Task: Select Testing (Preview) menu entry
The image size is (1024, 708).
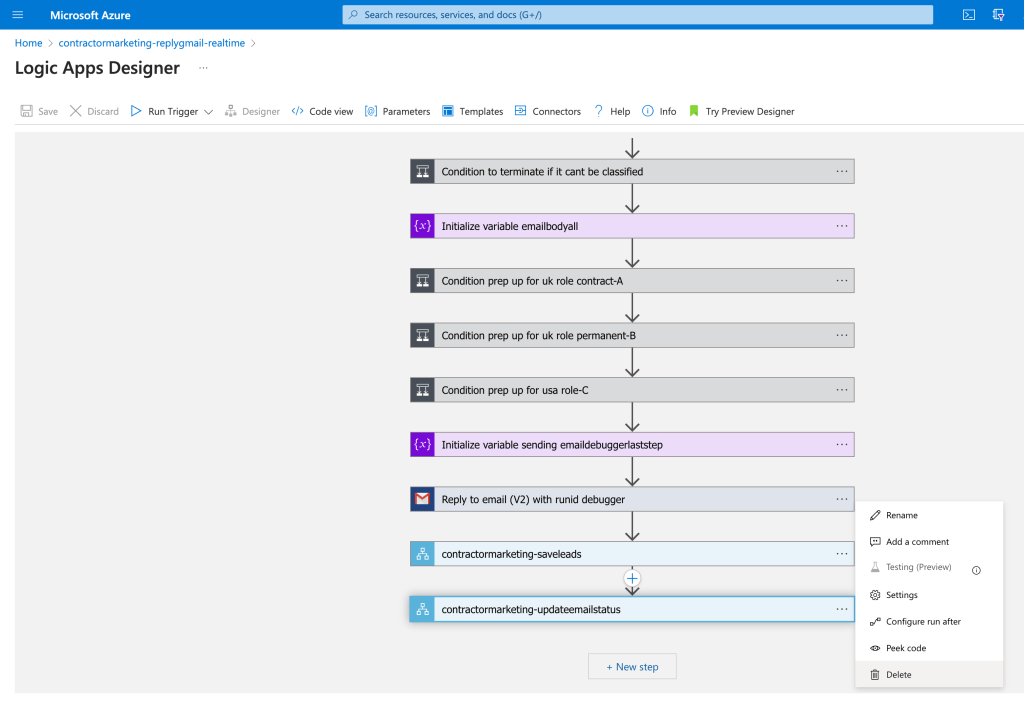Action: pos(918,567)
